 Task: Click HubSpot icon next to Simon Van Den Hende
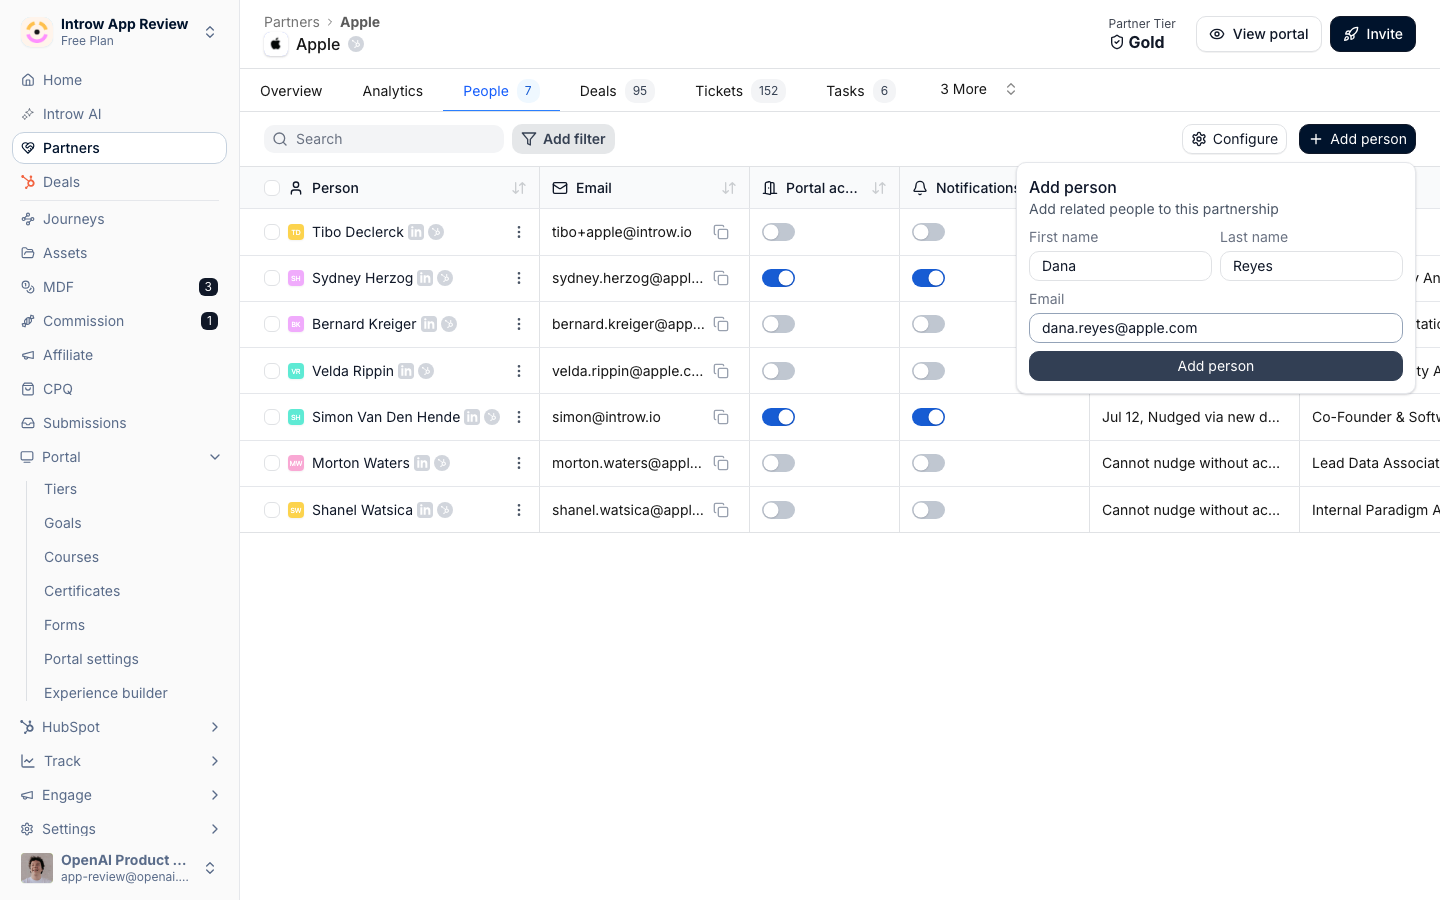click(492, 417)
